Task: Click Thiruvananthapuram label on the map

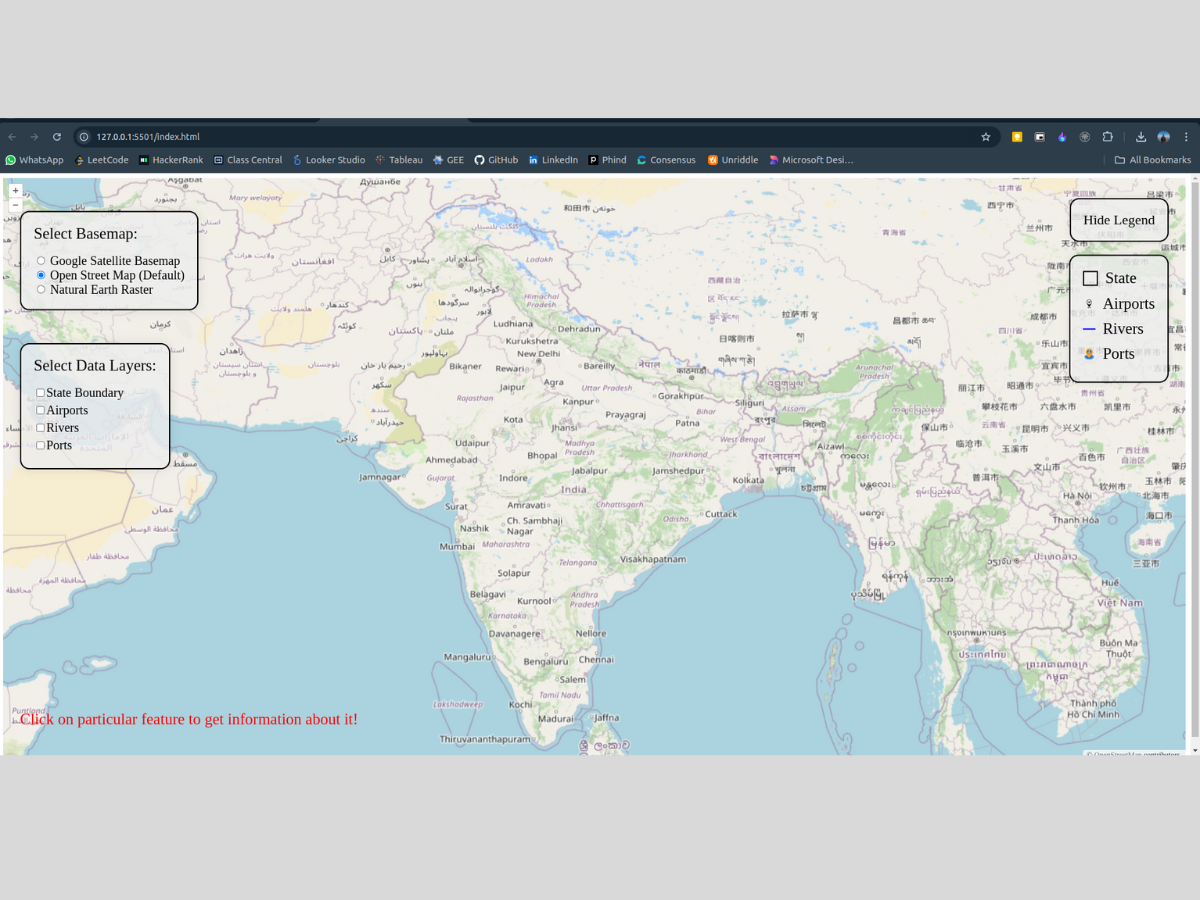Action: click(x=485, y=739)
